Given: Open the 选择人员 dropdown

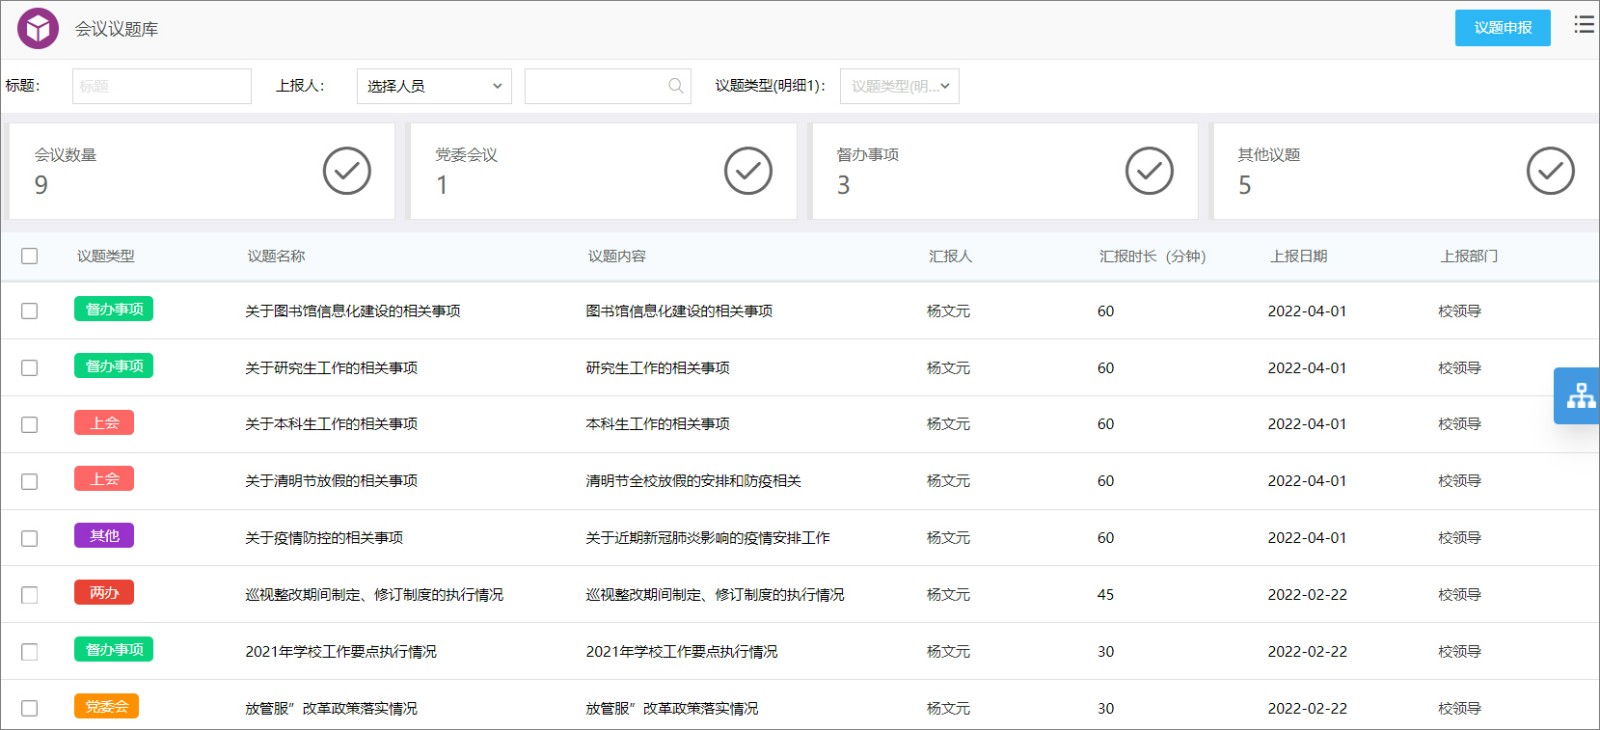Looking at the screenshot, I should (434, 86).
